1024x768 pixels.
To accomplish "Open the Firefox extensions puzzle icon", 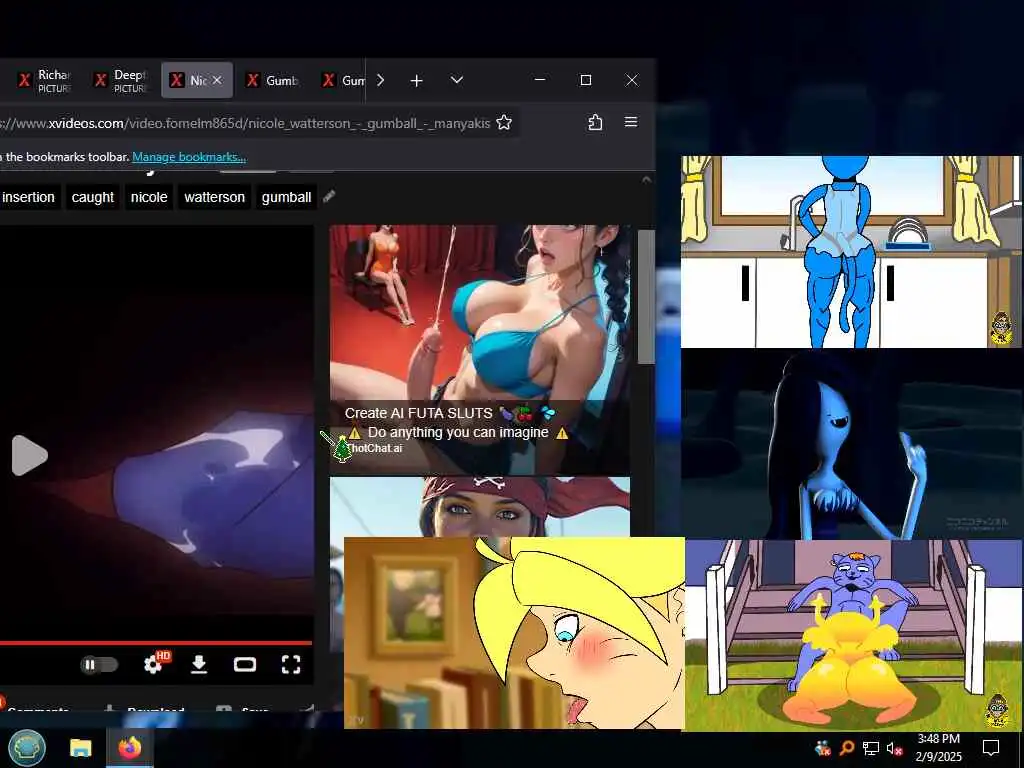I will [x=595, y=122].
